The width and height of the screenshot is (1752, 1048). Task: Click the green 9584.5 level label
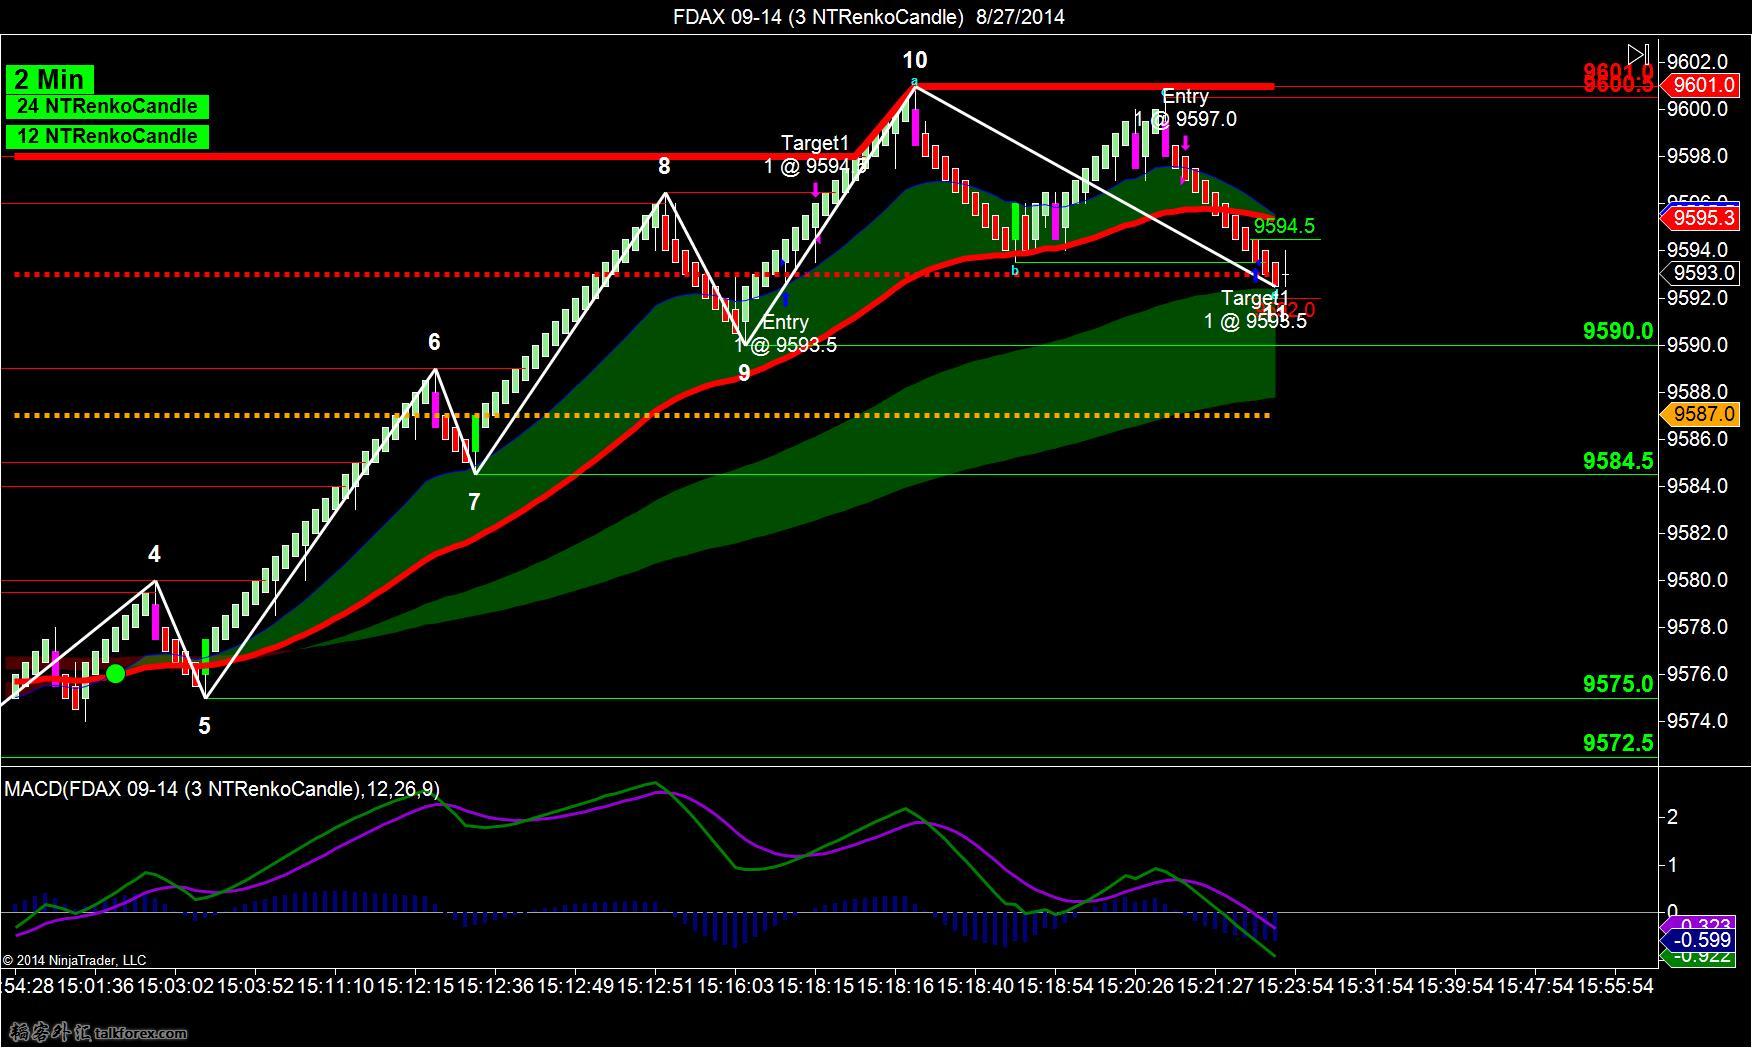coord(1618,461)
